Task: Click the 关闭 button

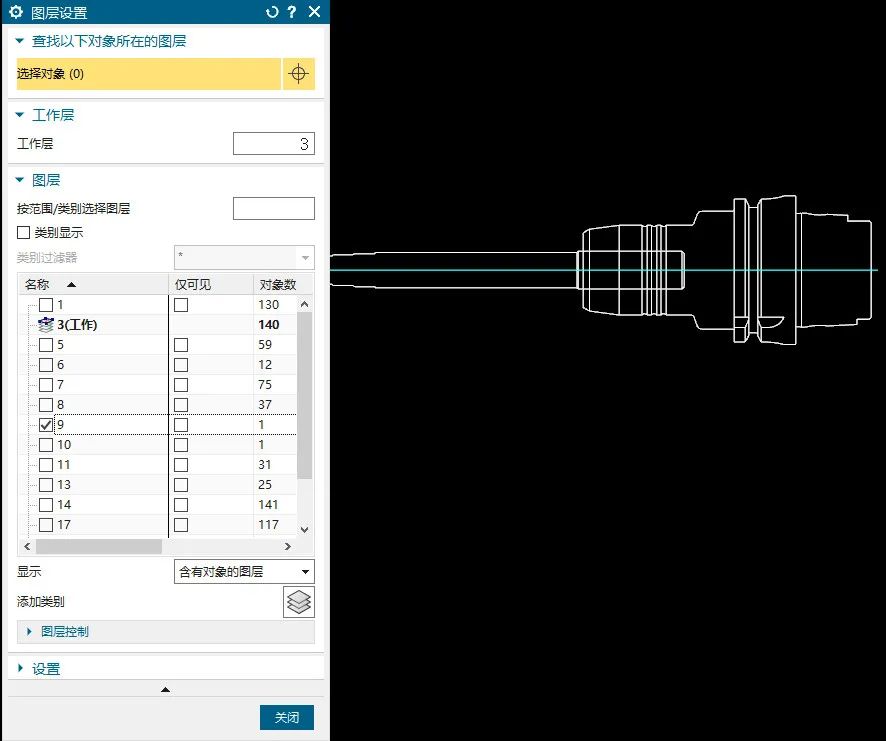Action: pos(286,717)
